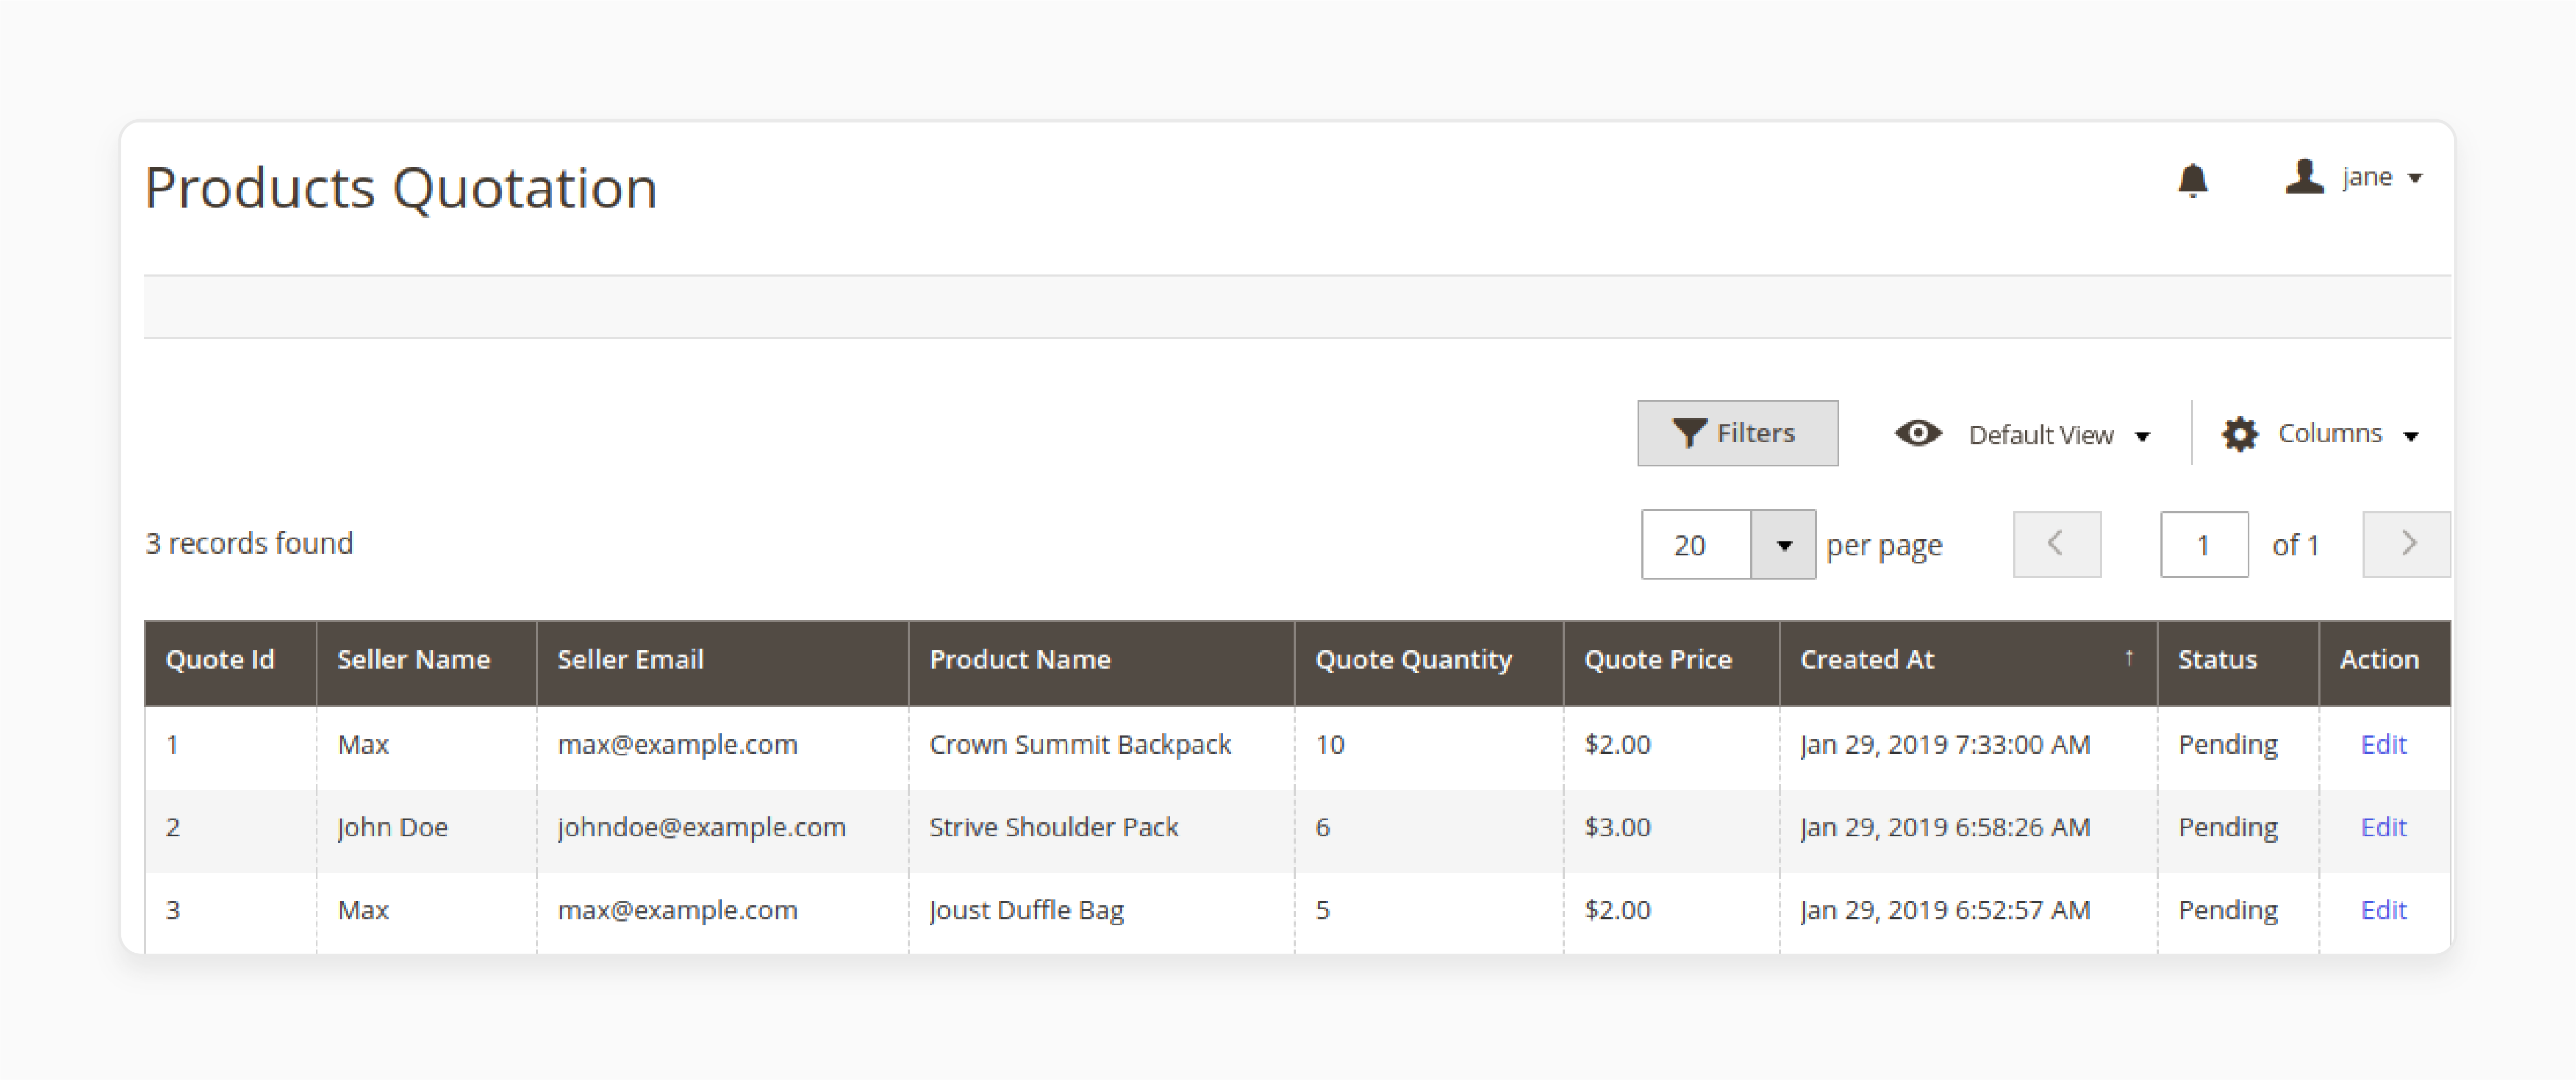This screenshot has height=1080, width=2576.
Task: Click max@example.com in Crown Summit Backpack row
Action: (678, 746)
